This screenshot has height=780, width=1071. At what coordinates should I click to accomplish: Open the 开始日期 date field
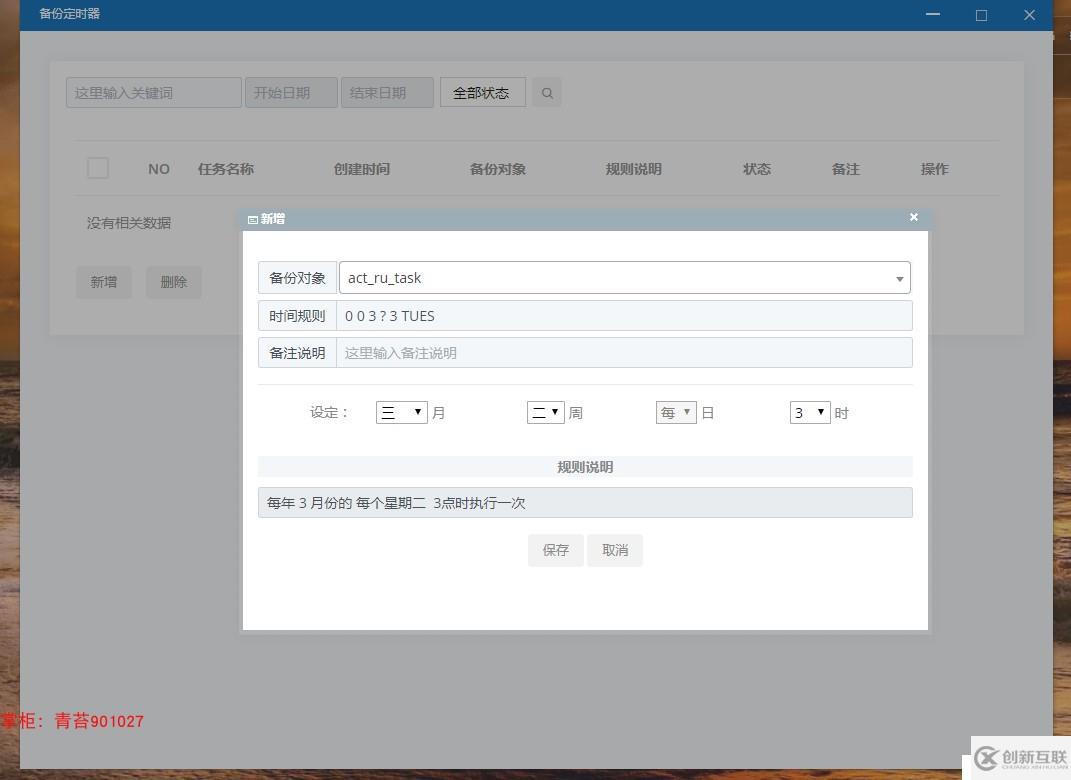click(291, 93)
